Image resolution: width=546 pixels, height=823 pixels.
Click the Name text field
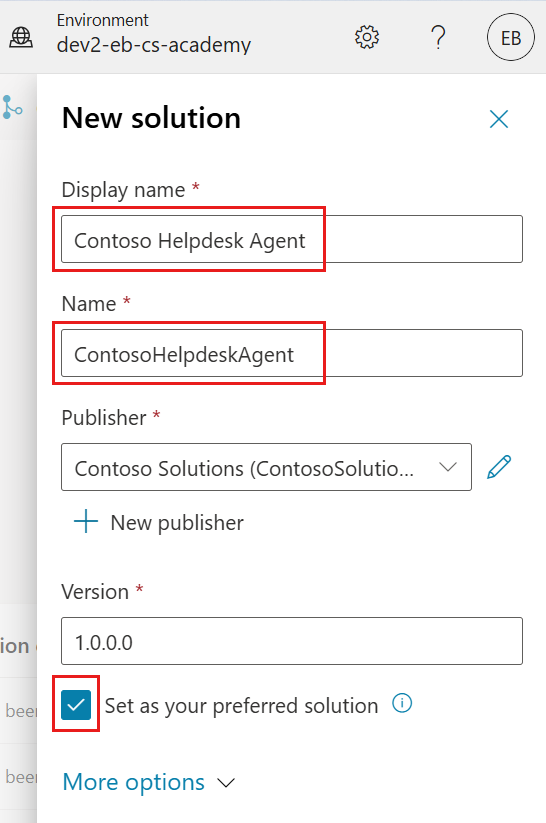292,353
